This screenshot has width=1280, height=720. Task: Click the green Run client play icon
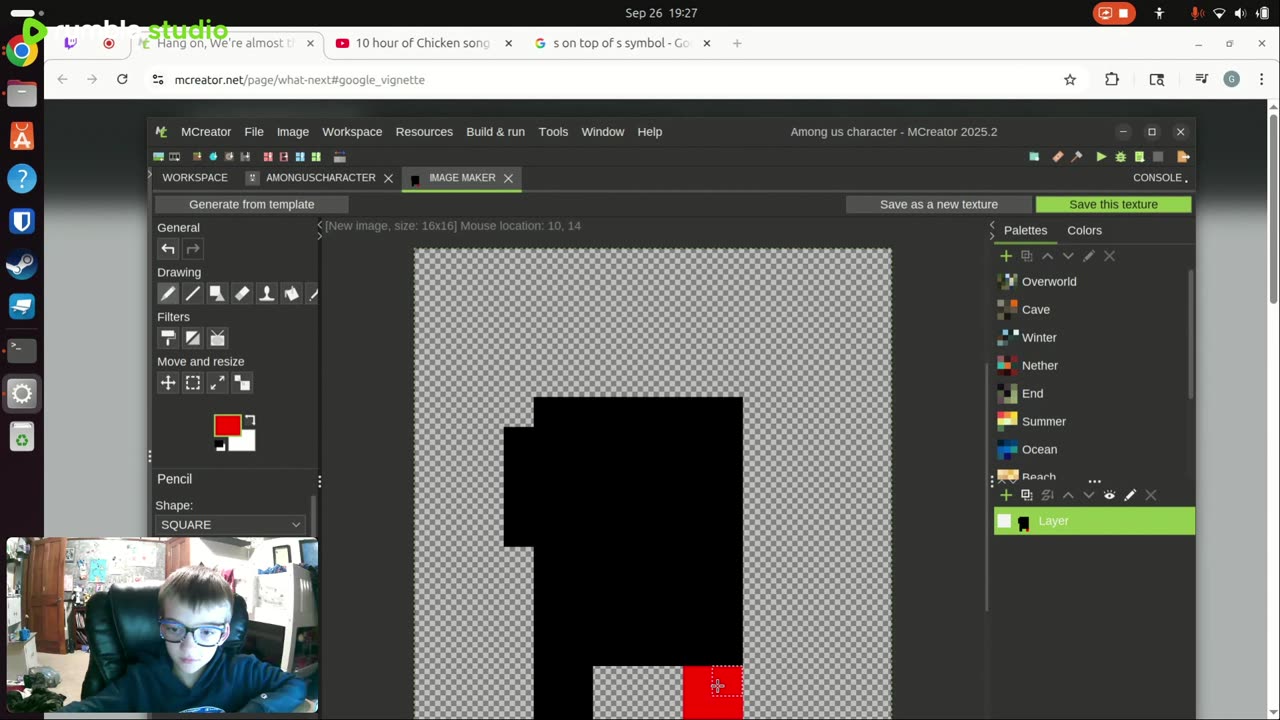tap(1101, 157)
